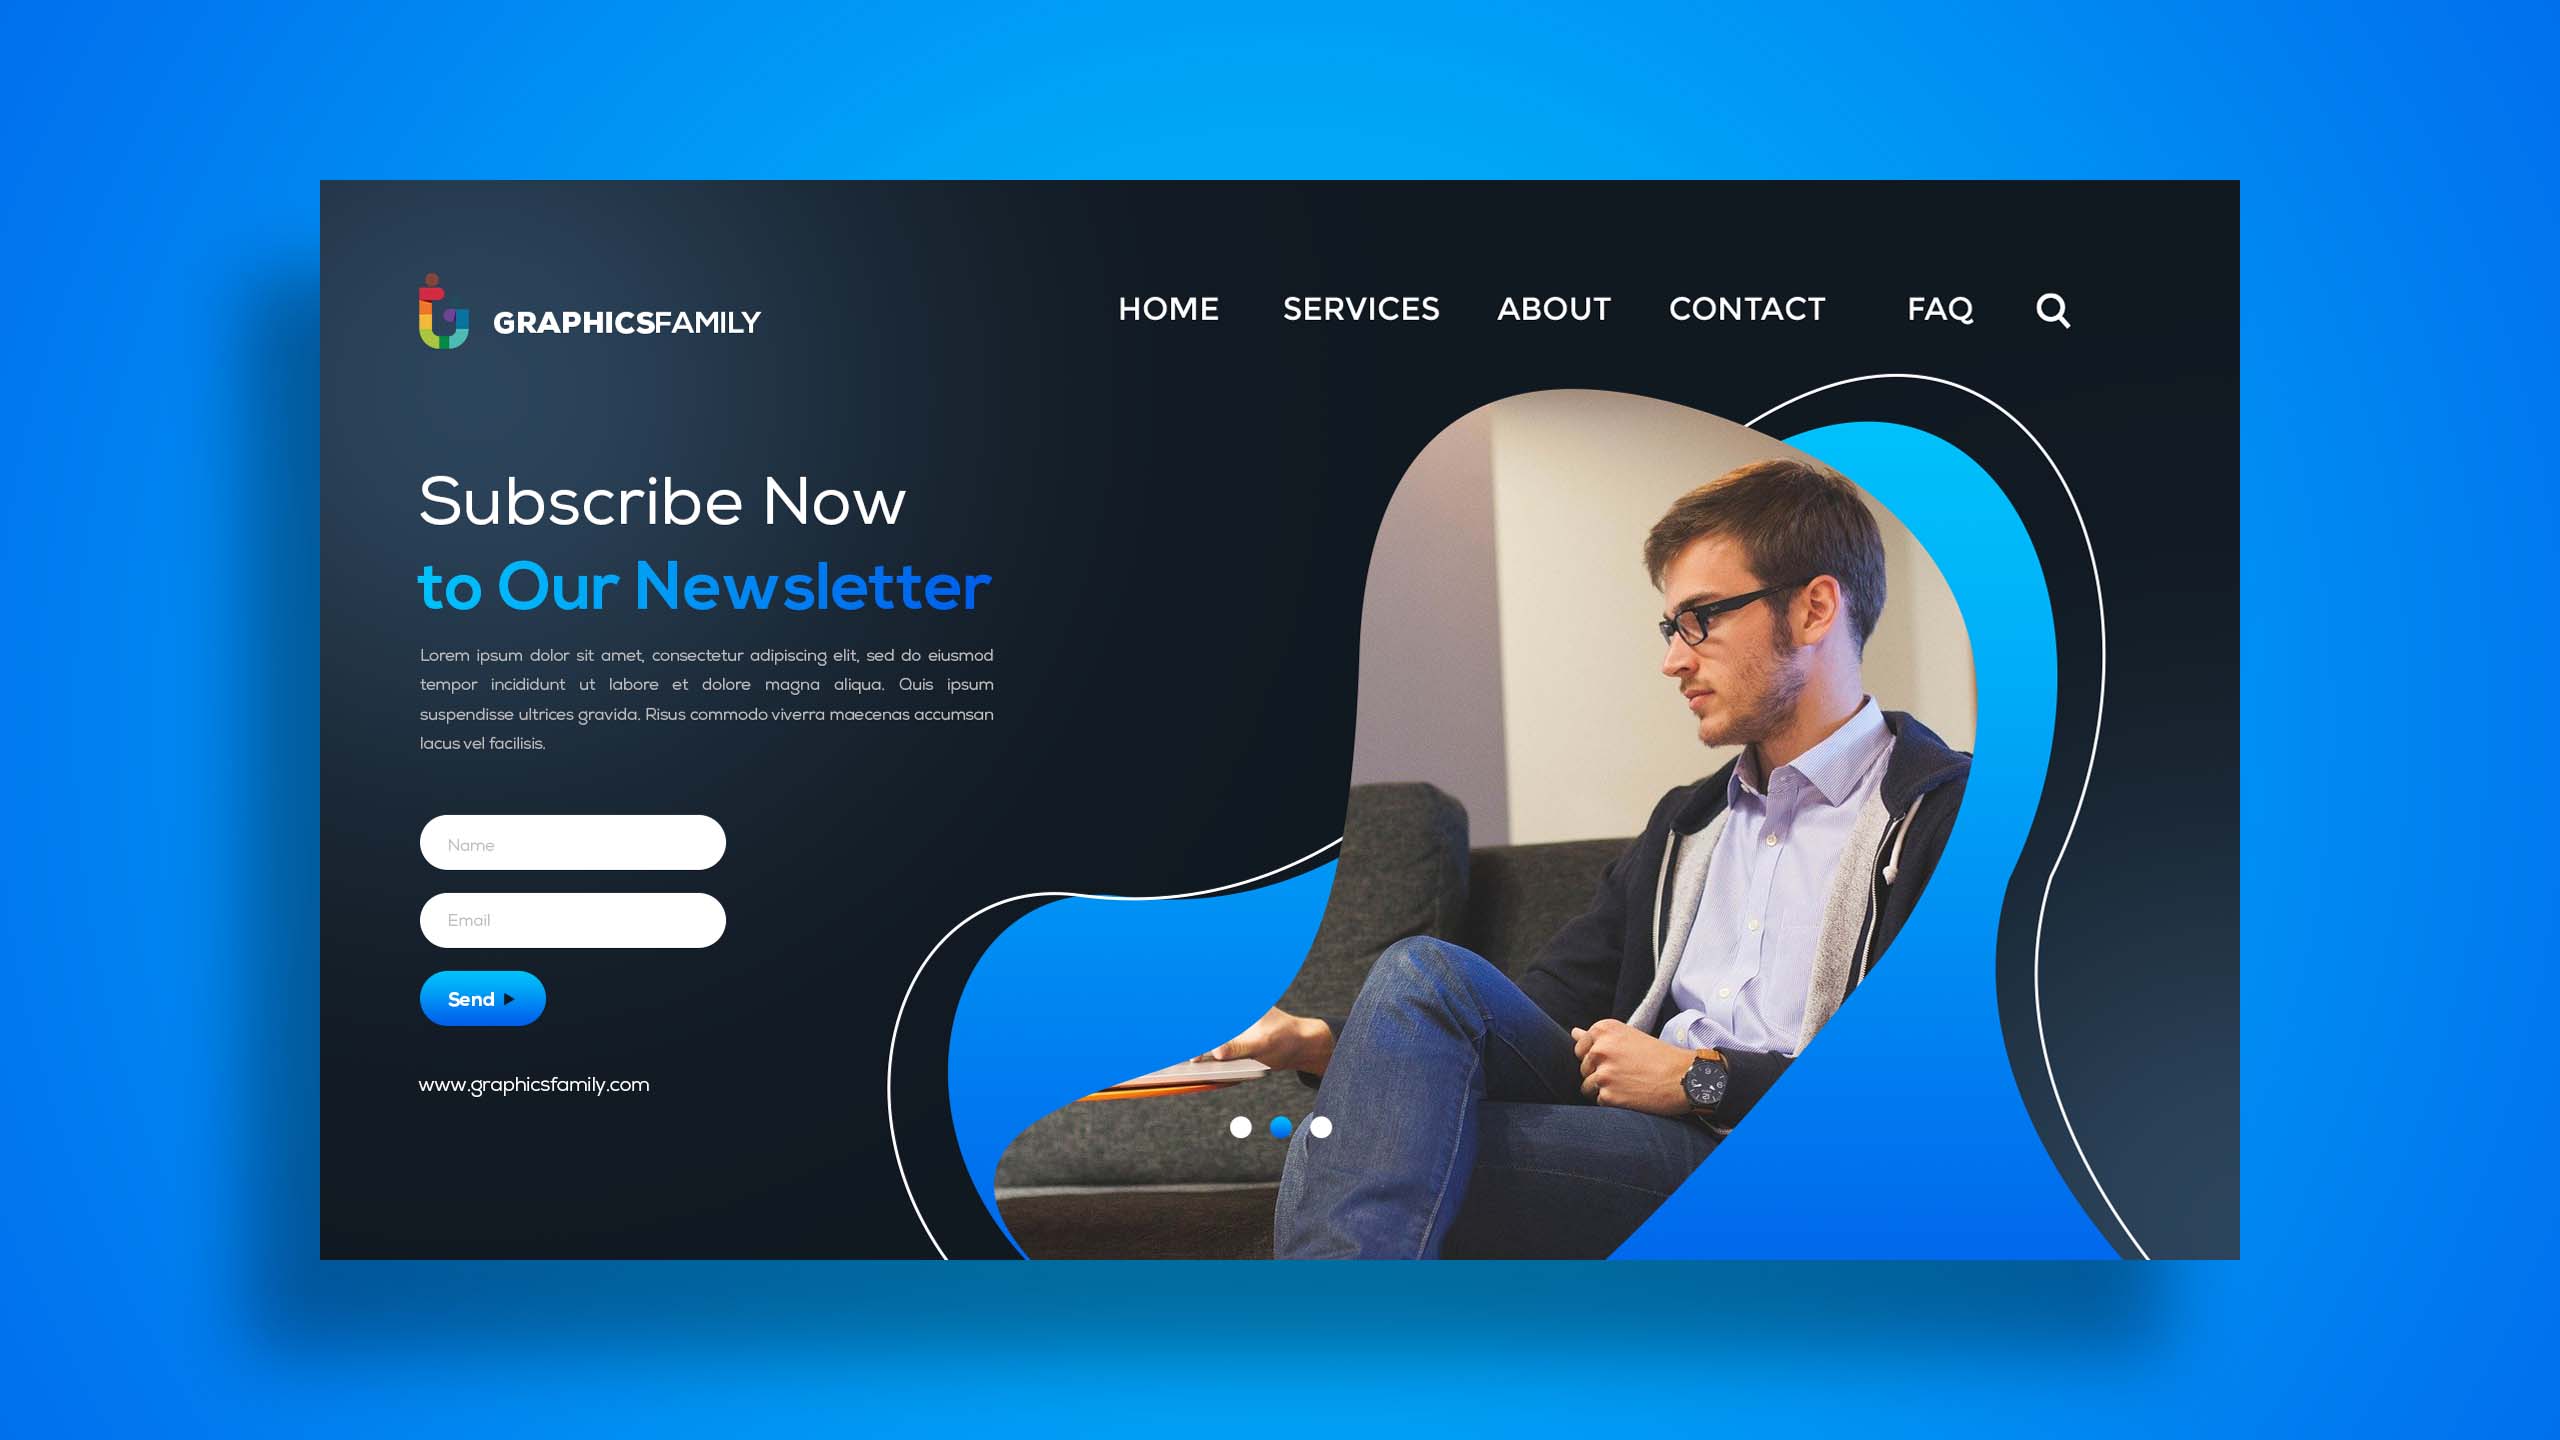Image resolution: width=2560 pixels, height=1440 pixels.
Task: Click the www.graphicsfamily.com website link
Action: (535, 1083)
